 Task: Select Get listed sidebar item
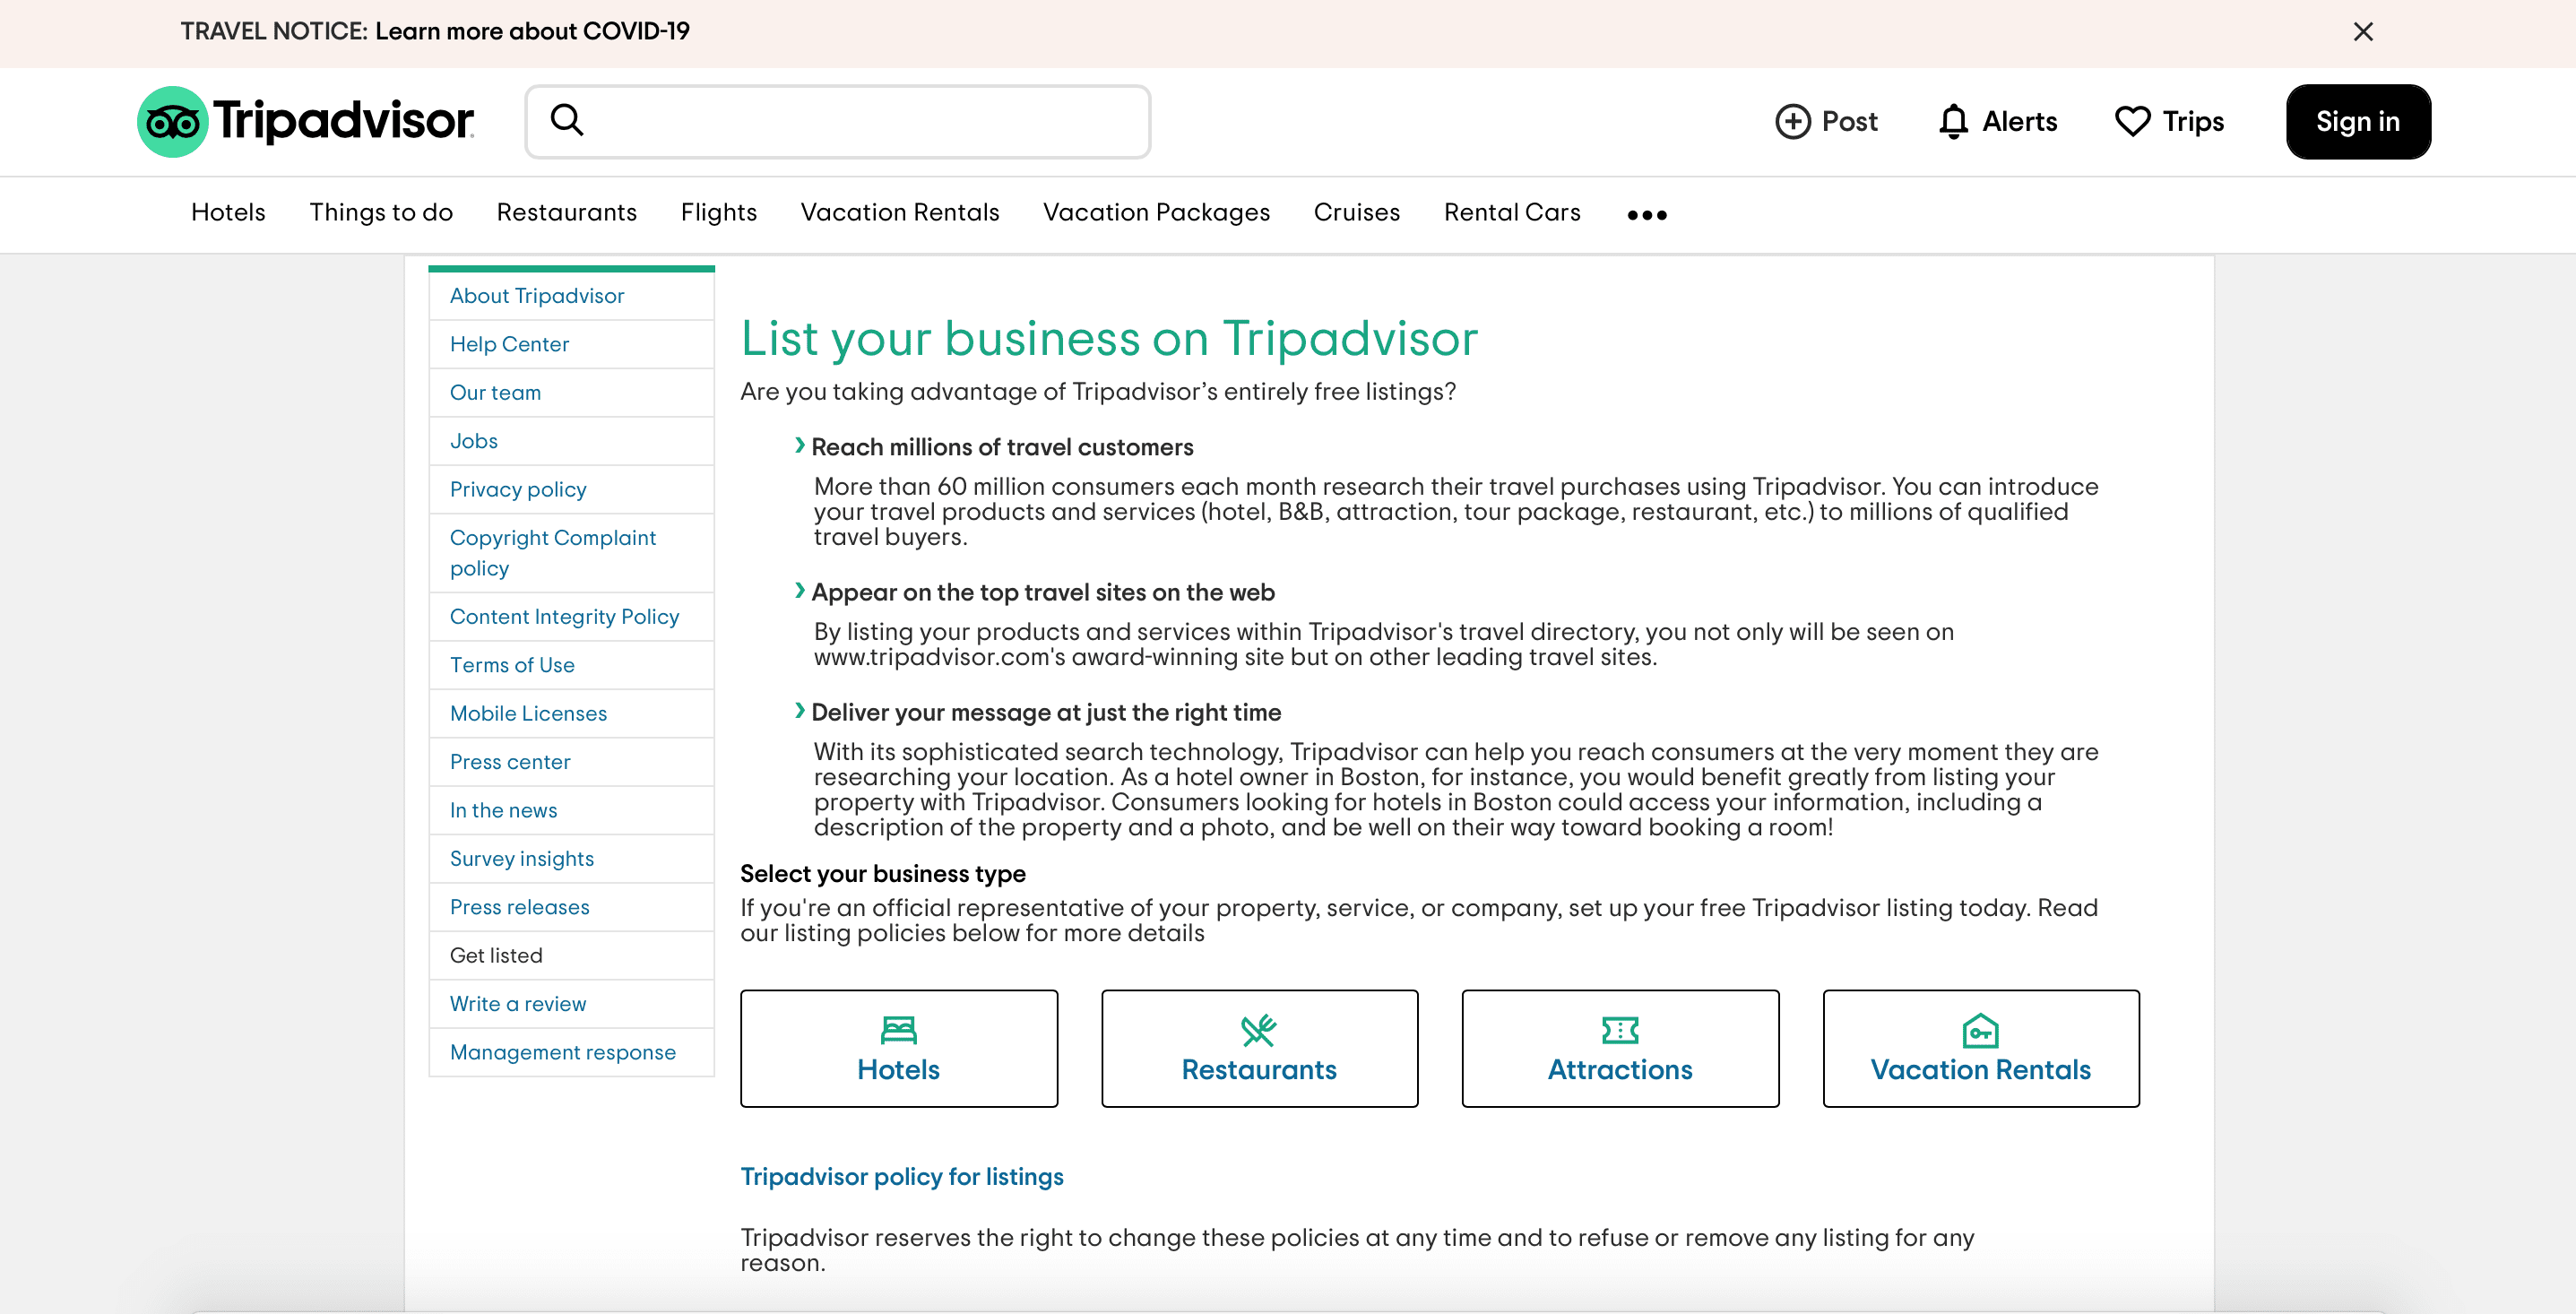[496, 955]
